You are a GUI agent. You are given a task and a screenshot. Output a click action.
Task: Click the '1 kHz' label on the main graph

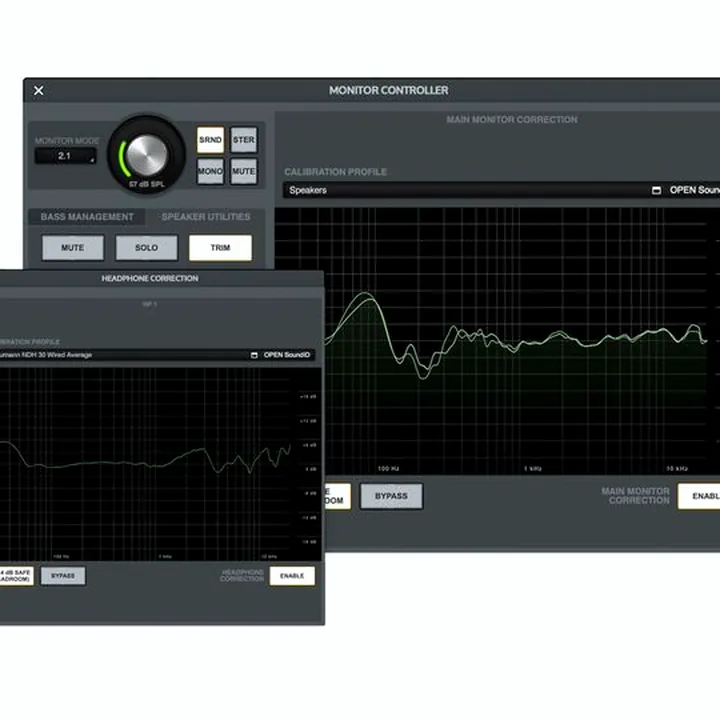coord(533,469)
